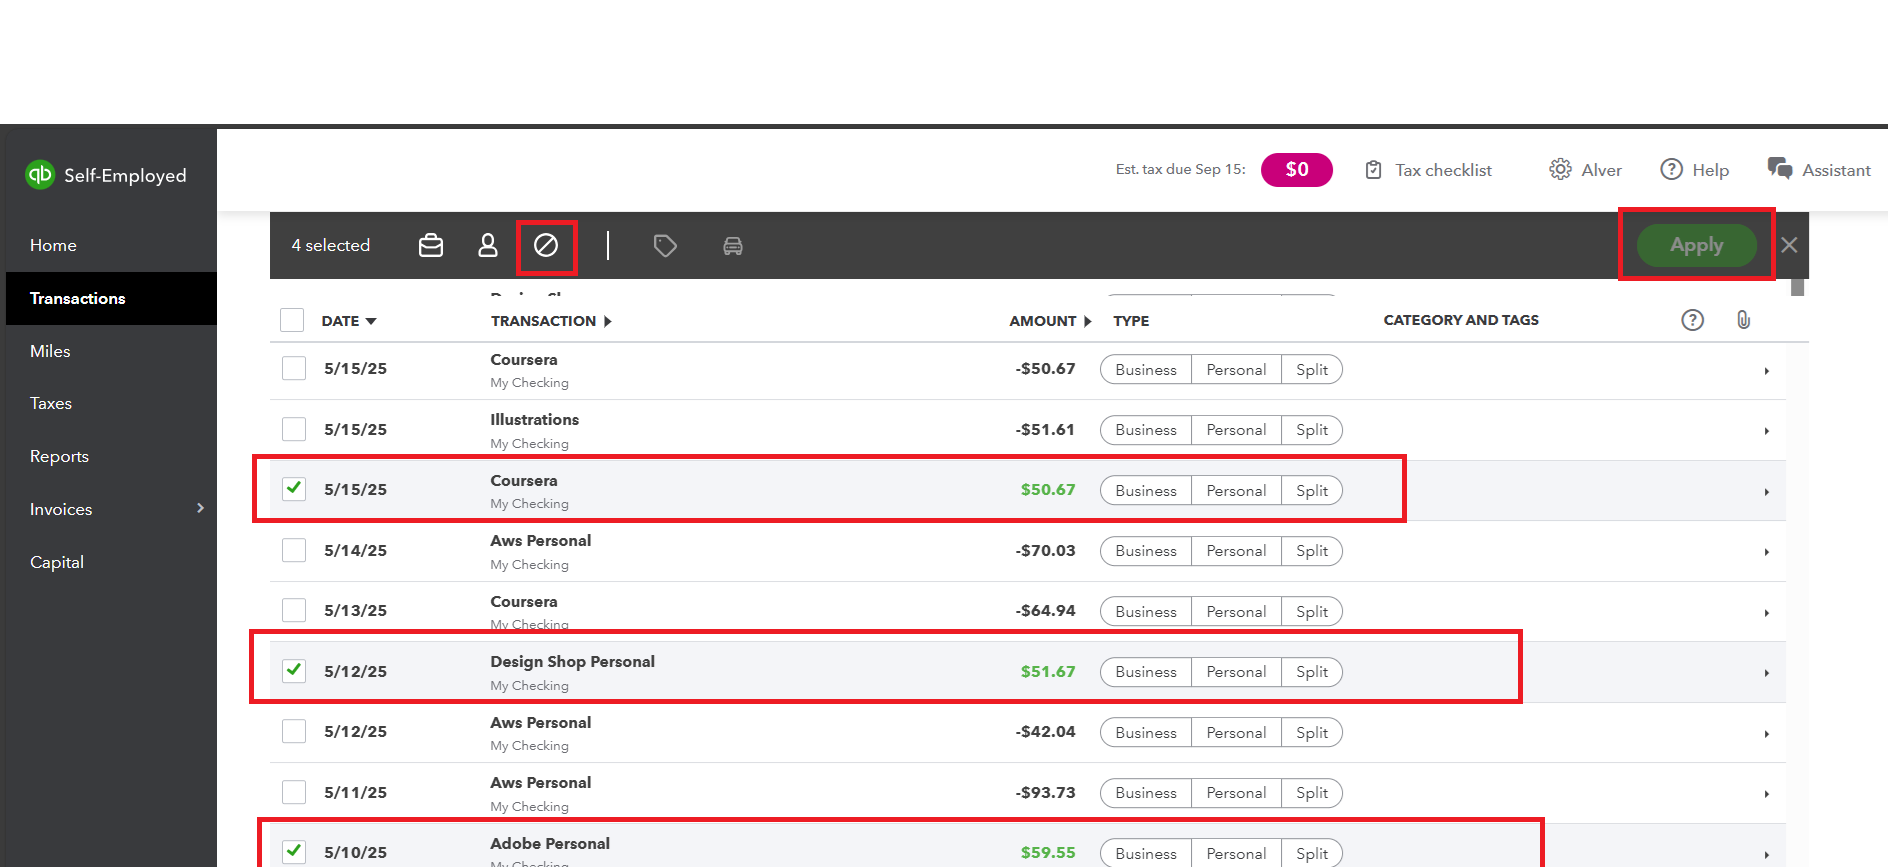Expand Aws Personal -$42.04 row arrow

(1767, 734)
